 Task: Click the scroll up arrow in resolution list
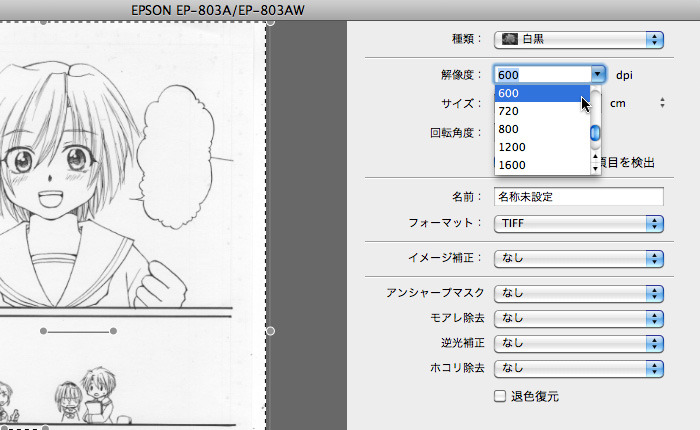tap(596, 156)
